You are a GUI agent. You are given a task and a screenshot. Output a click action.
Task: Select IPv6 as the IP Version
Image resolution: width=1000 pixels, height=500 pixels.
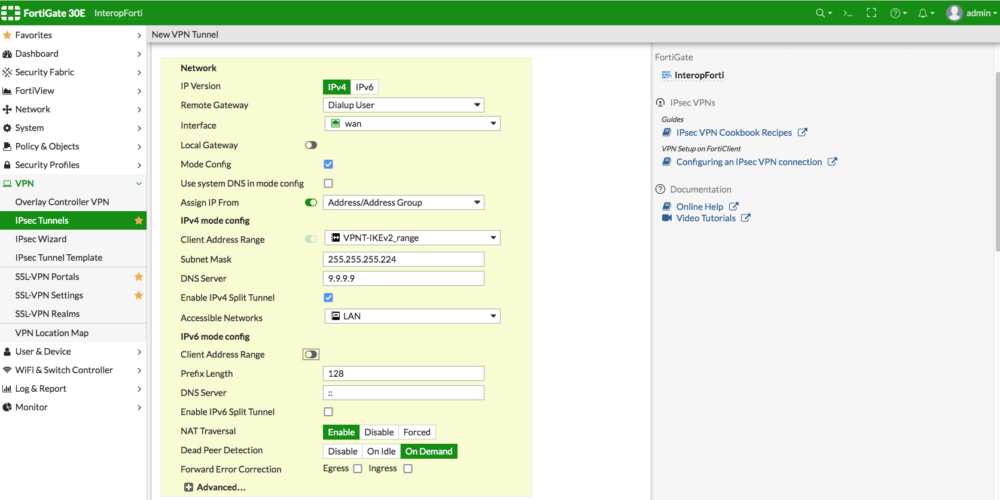pos(365,87)
